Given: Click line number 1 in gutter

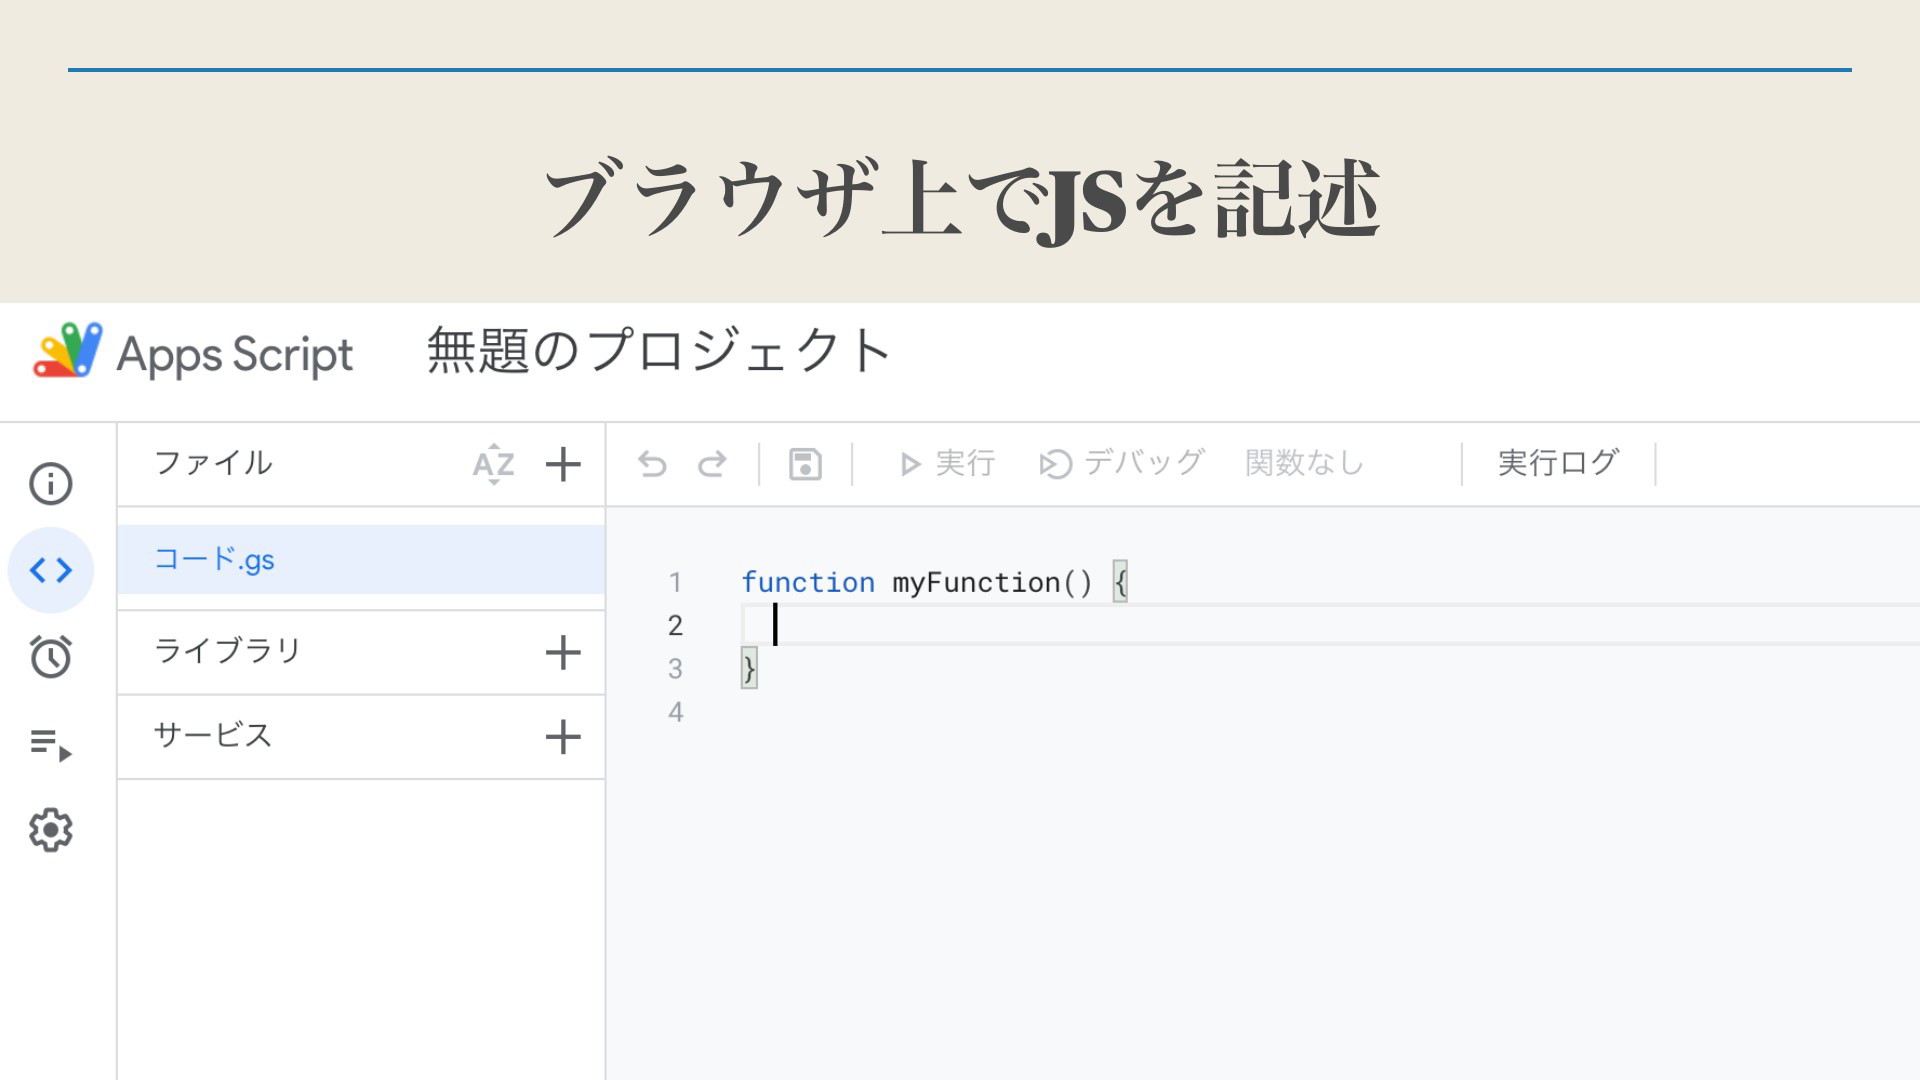Looking at the screenshot, I should 675,582.
